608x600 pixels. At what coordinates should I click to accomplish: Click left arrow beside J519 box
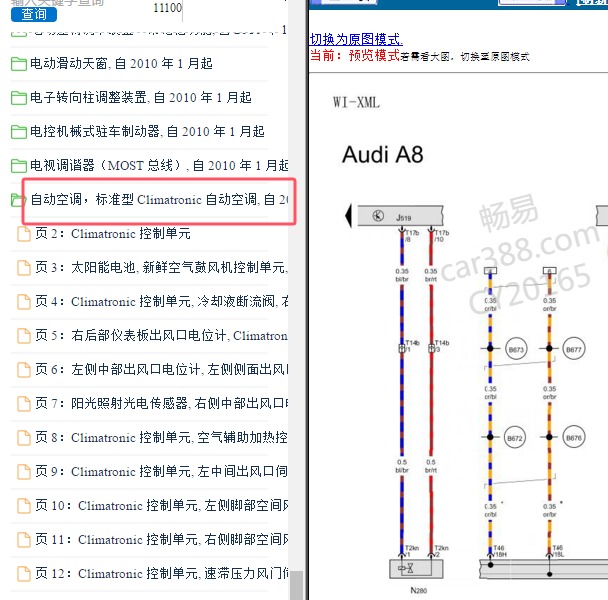pos(348,215)
